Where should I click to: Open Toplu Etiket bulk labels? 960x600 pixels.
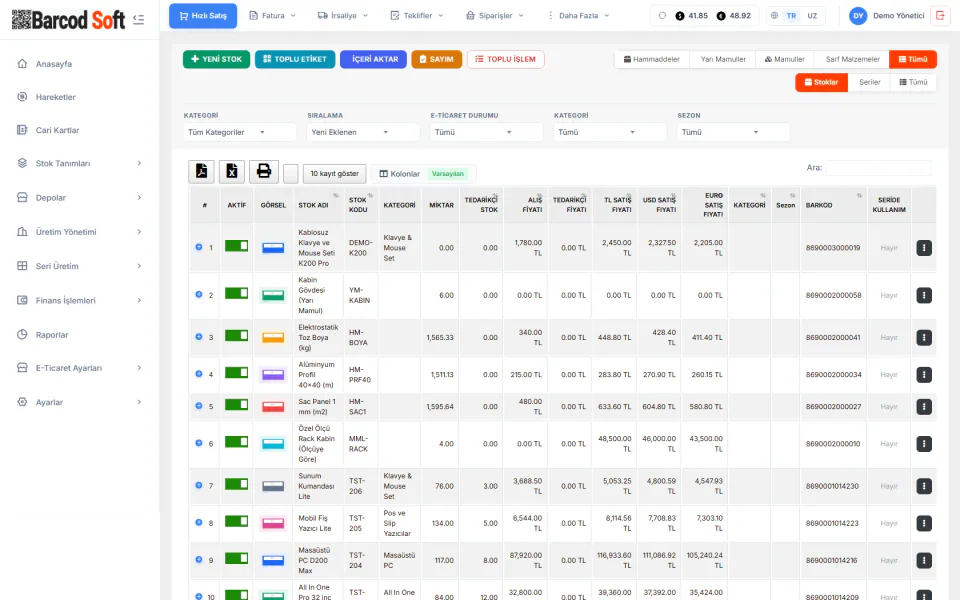click(x=295, y=59)
